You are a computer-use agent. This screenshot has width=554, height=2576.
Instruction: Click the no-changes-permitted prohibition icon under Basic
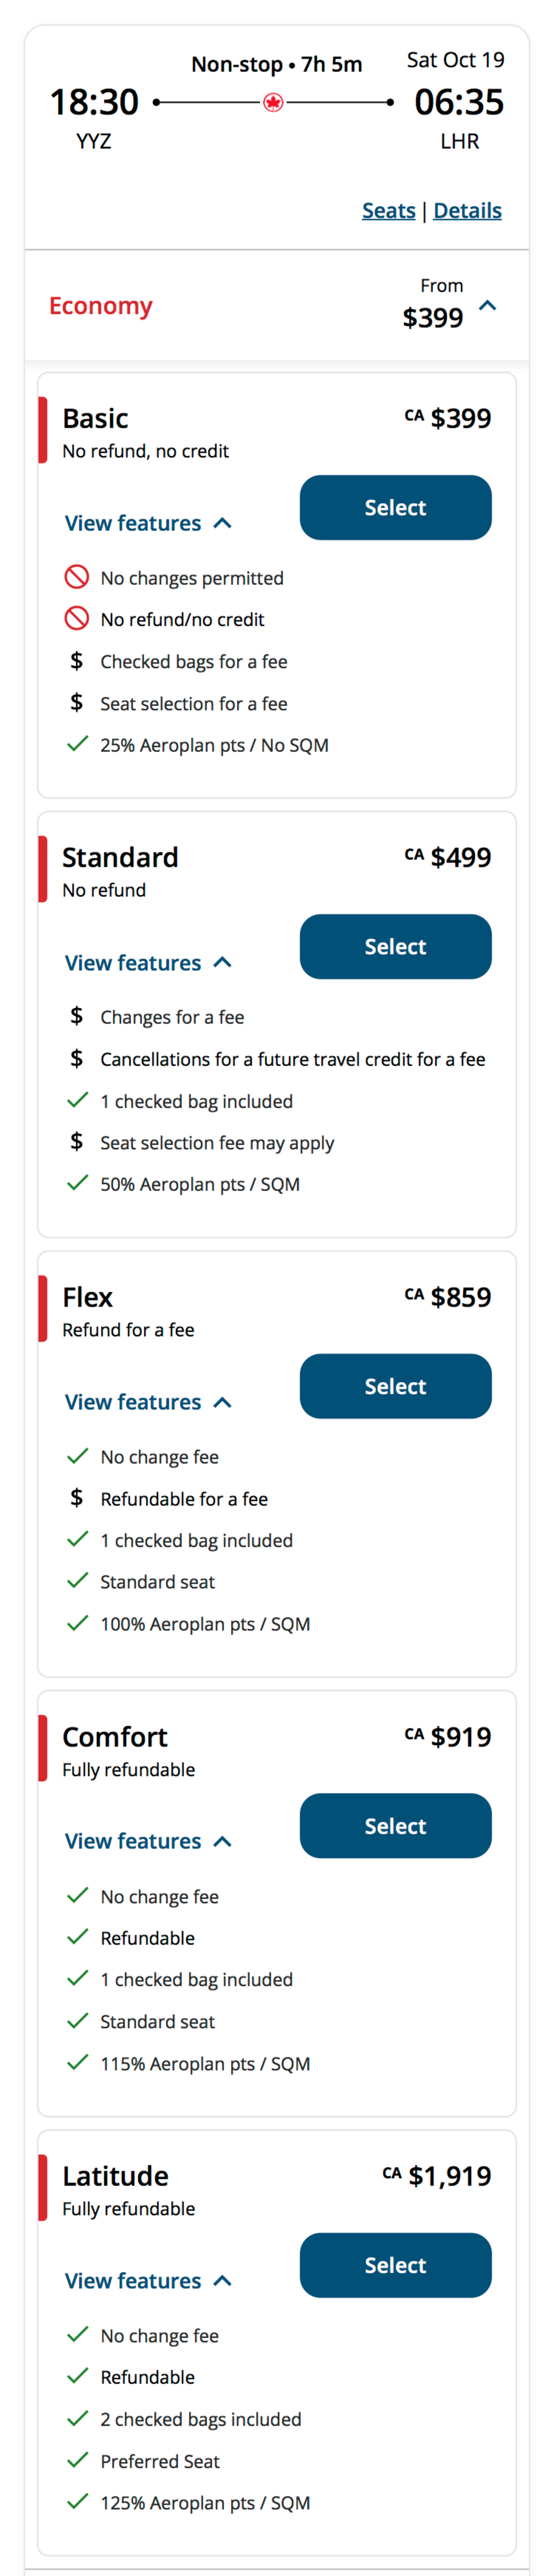point(77,577)
